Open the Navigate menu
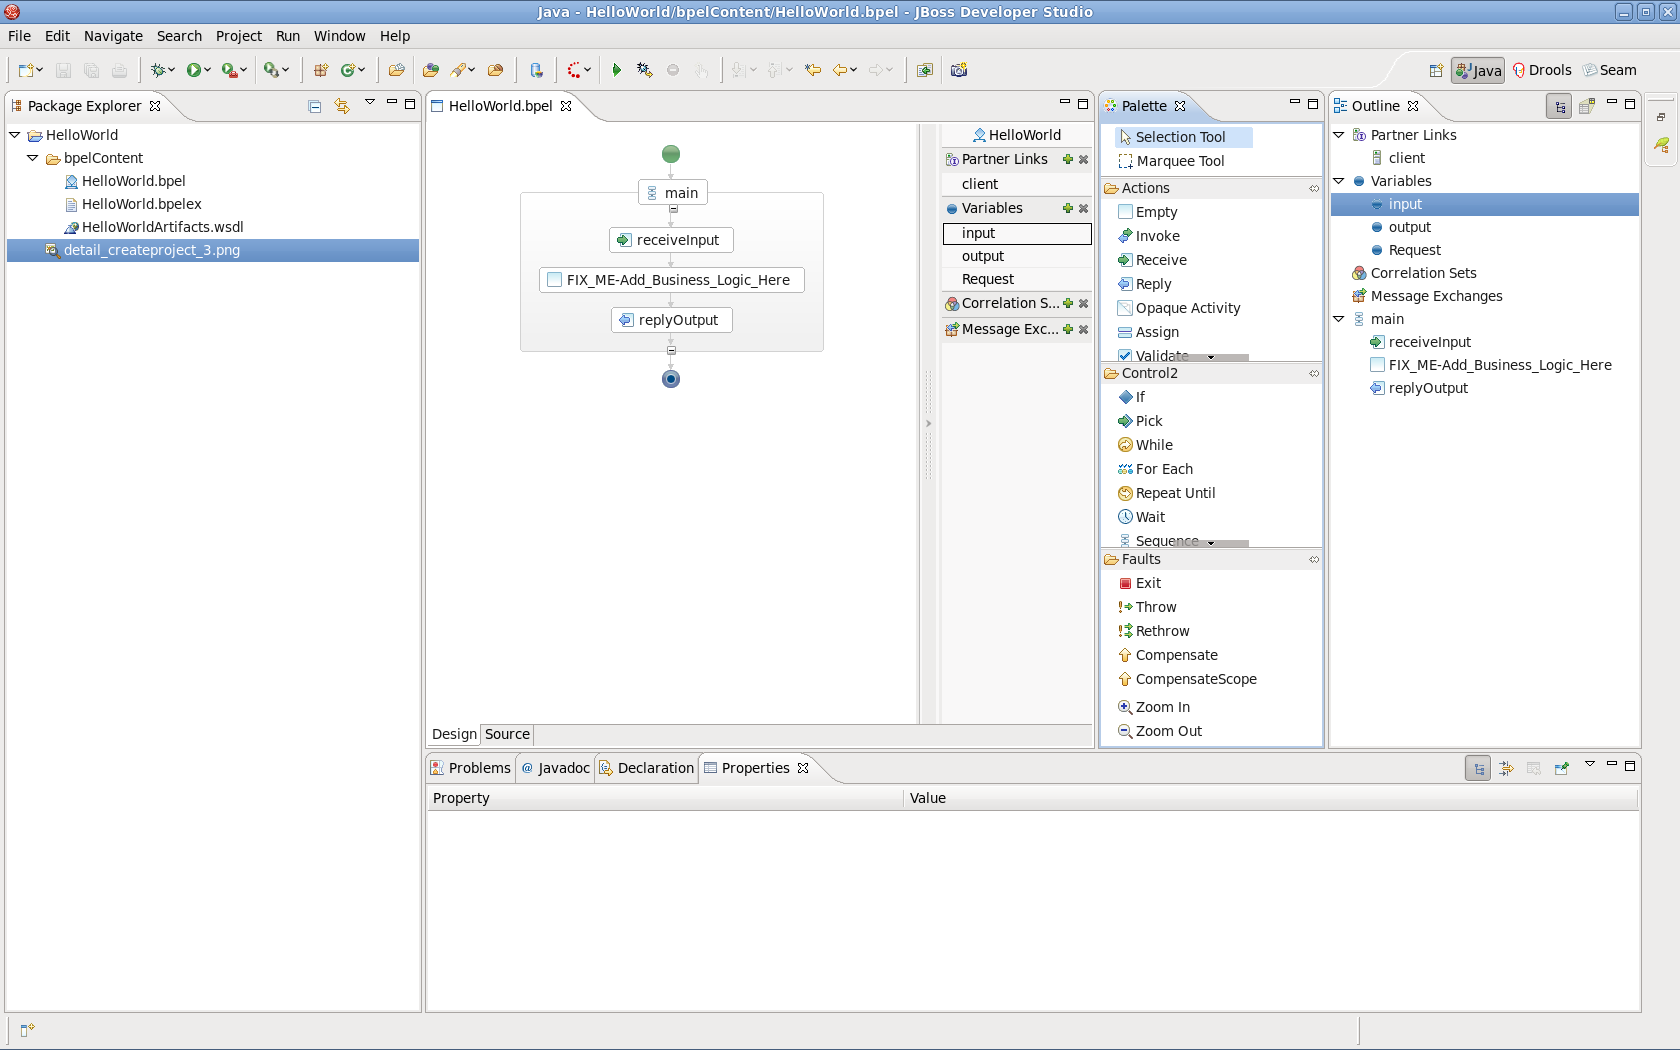1680x1050 pixels. (113, 36)
